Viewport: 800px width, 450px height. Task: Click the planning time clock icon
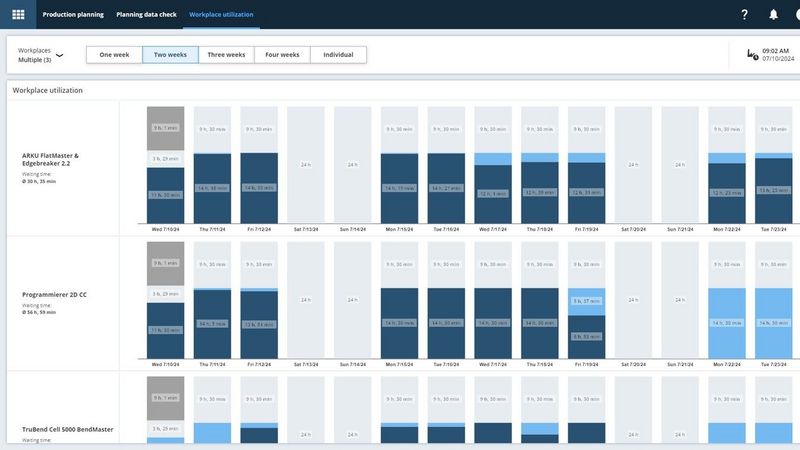(752, 55)
